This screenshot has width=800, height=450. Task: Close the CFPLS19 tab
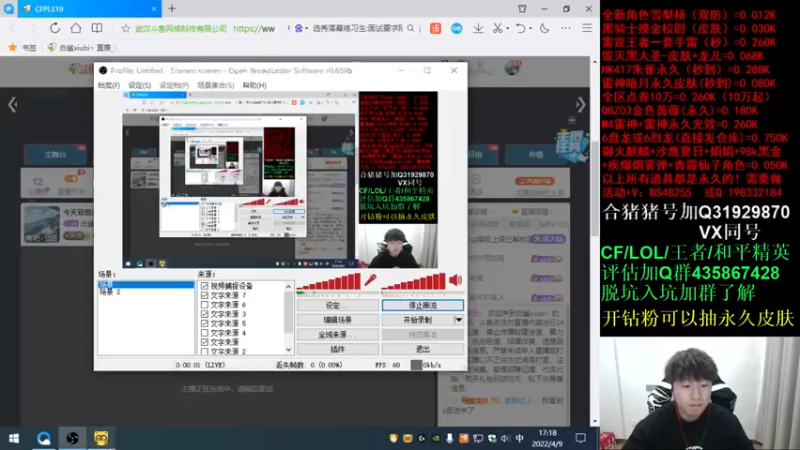[x=154, y=9]
